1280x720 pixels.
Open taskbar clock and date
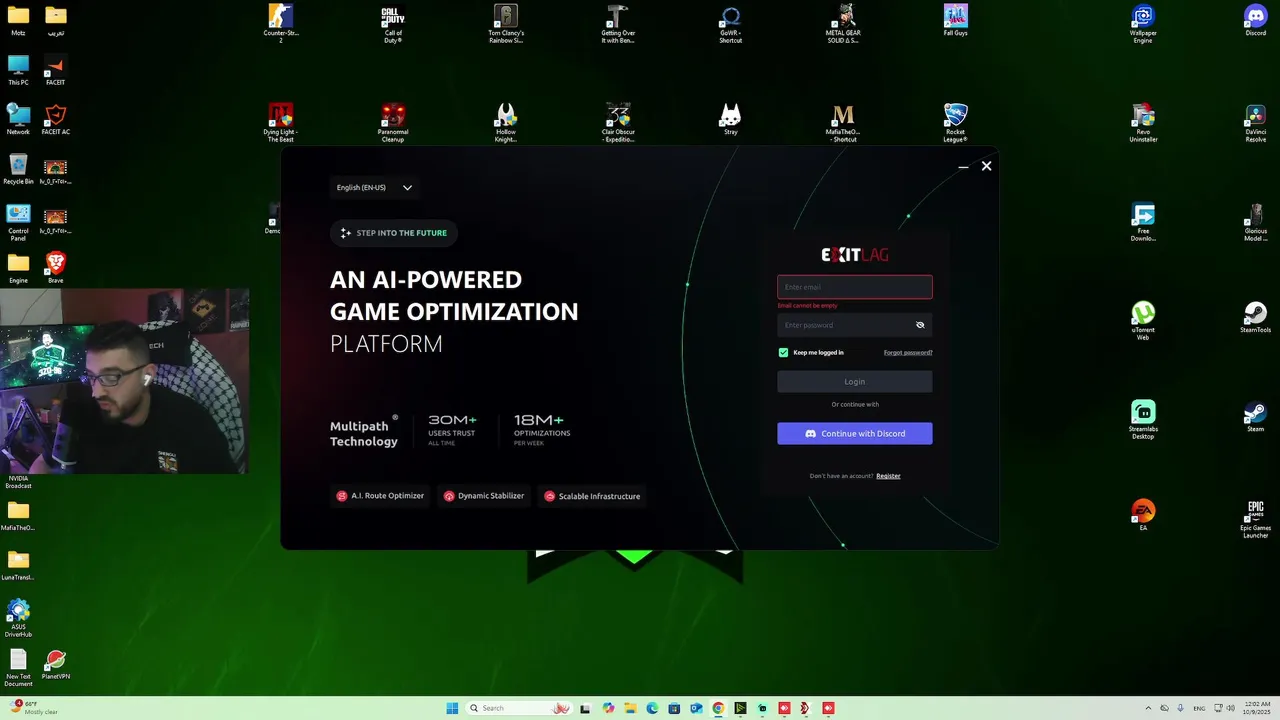(x=1258, y=708)
